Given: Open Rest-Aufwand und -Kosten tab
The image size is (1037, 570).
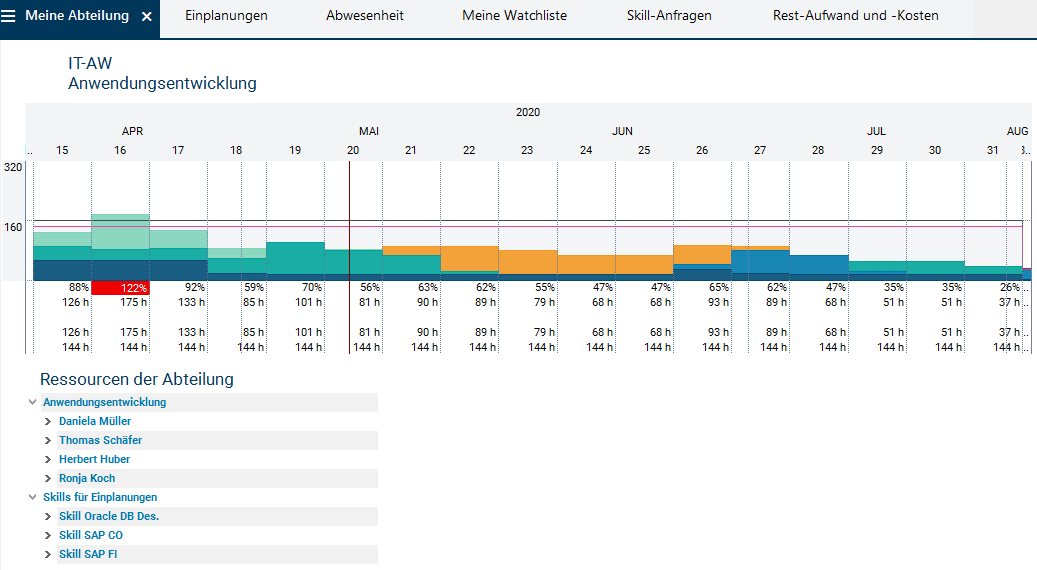Looking at the screenshot, I should tap(856, 16).
